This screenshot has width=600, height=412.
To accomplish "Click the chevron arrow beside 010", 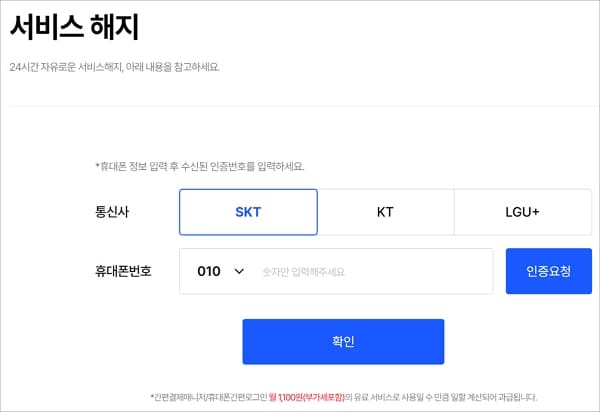I will click(x=239, y=271).
